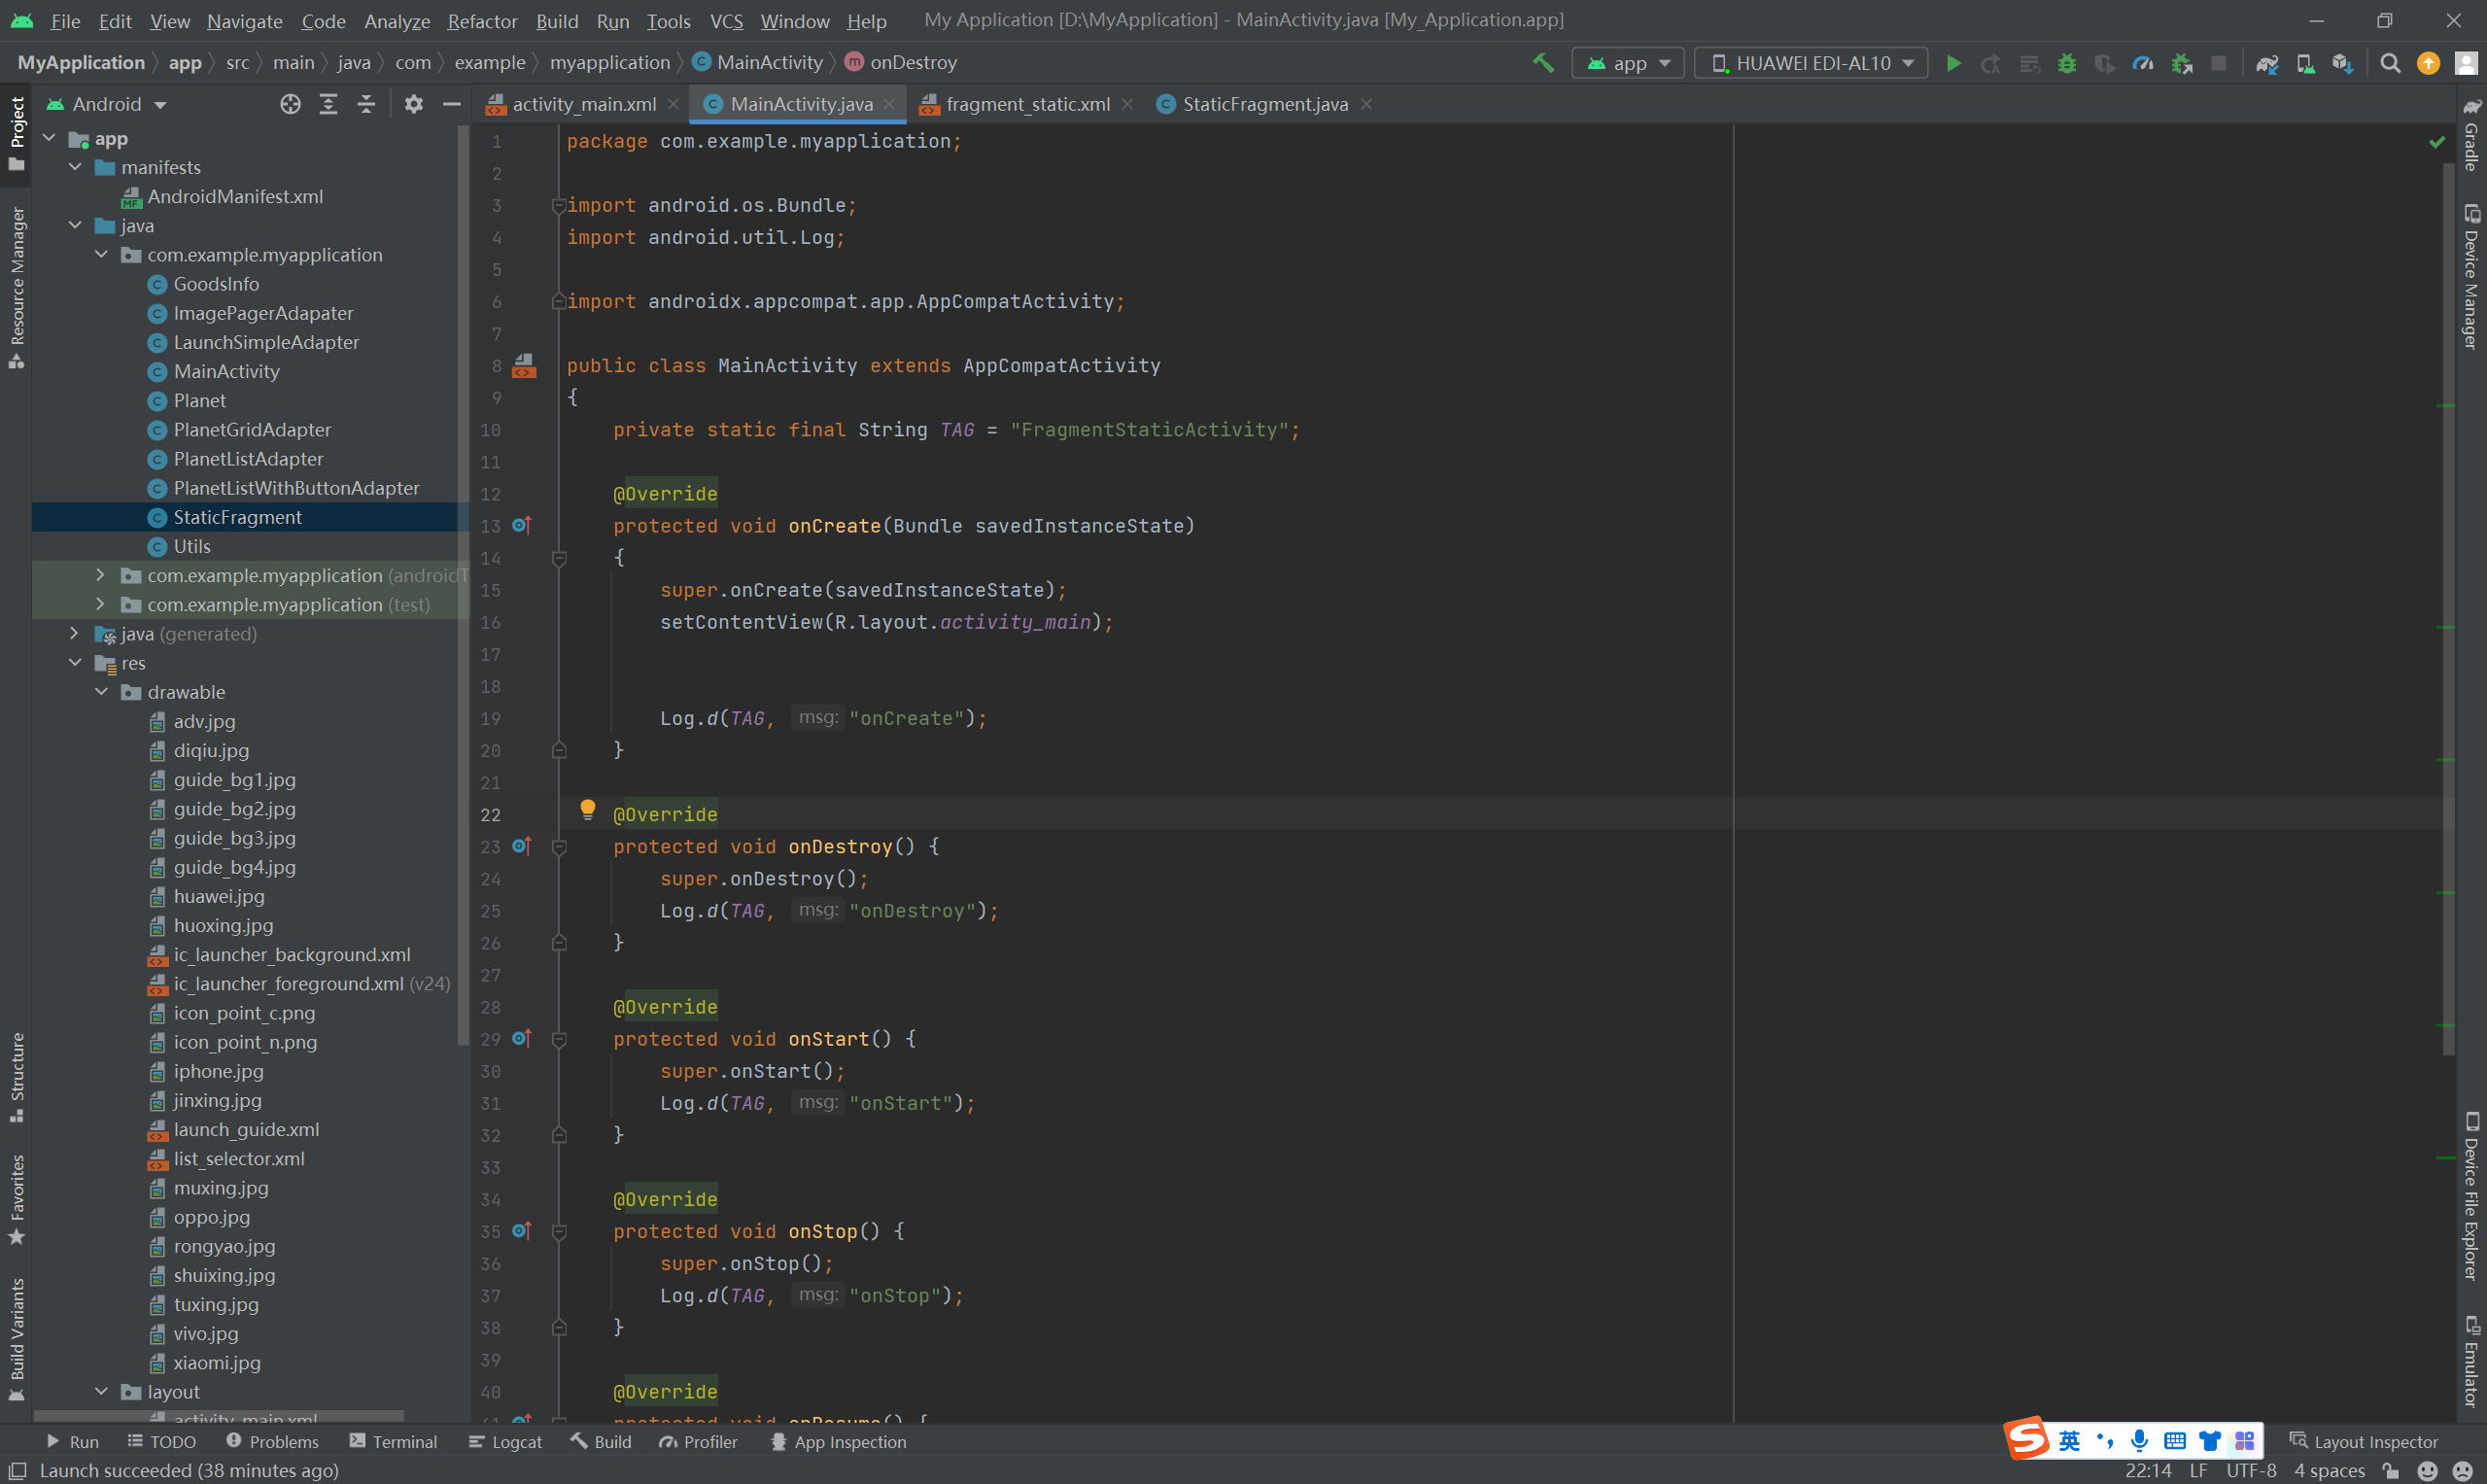Toggle the Project tool window side tab
The width and height of the screenshot is (2487, 1484).
(16, 132)
